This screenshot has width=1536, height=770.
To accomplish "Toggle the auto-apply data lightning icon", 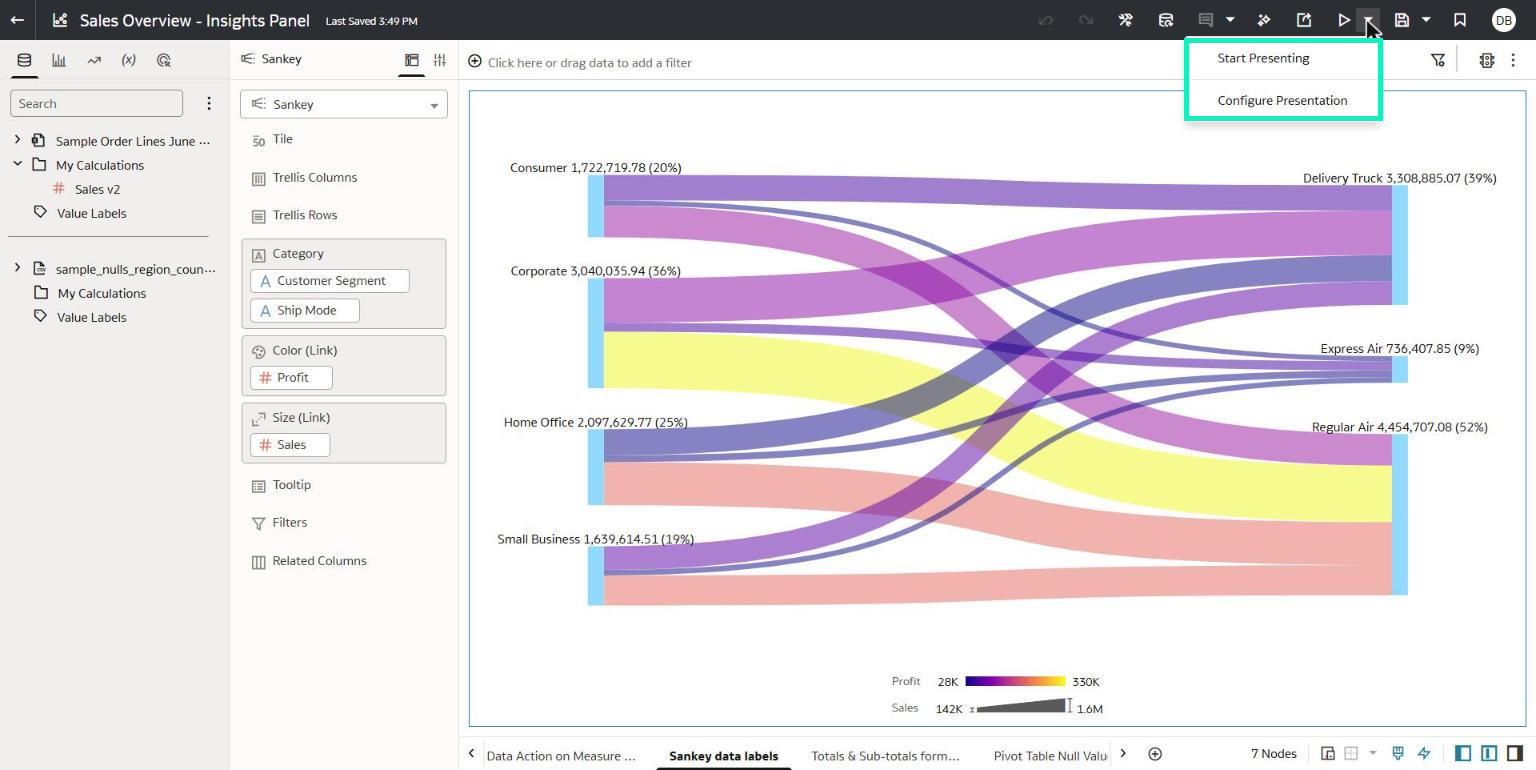I will 1424,753.
